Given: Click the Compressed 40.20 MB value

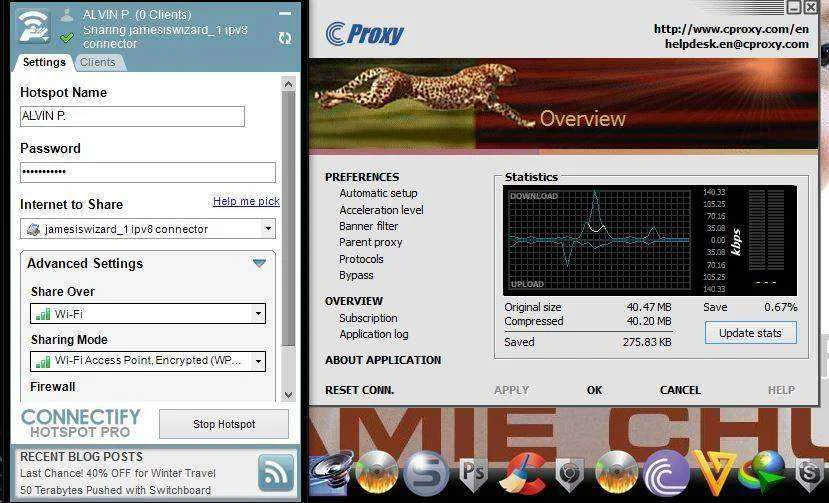Looking at the screenshot, I should pyautogui.click(x=649, y=321).
